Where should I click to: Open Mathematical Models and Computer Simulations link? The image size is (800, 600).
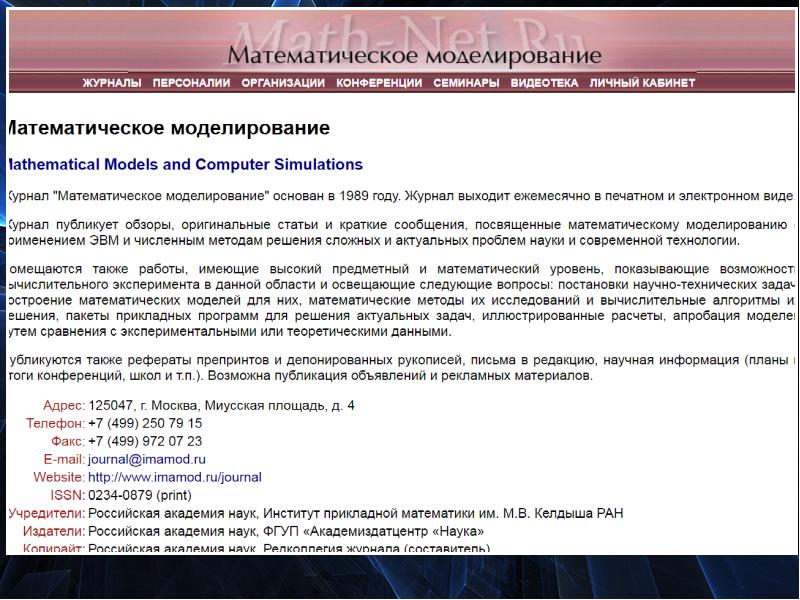pyautogui.click(x=184, y=164)
